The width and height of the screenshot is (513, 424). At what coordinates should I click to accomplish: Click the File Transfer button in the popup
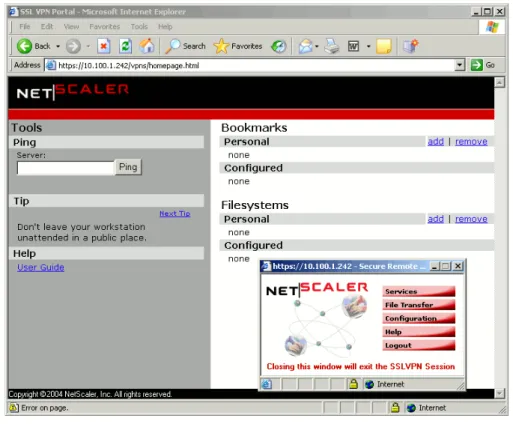coord(419,305)
